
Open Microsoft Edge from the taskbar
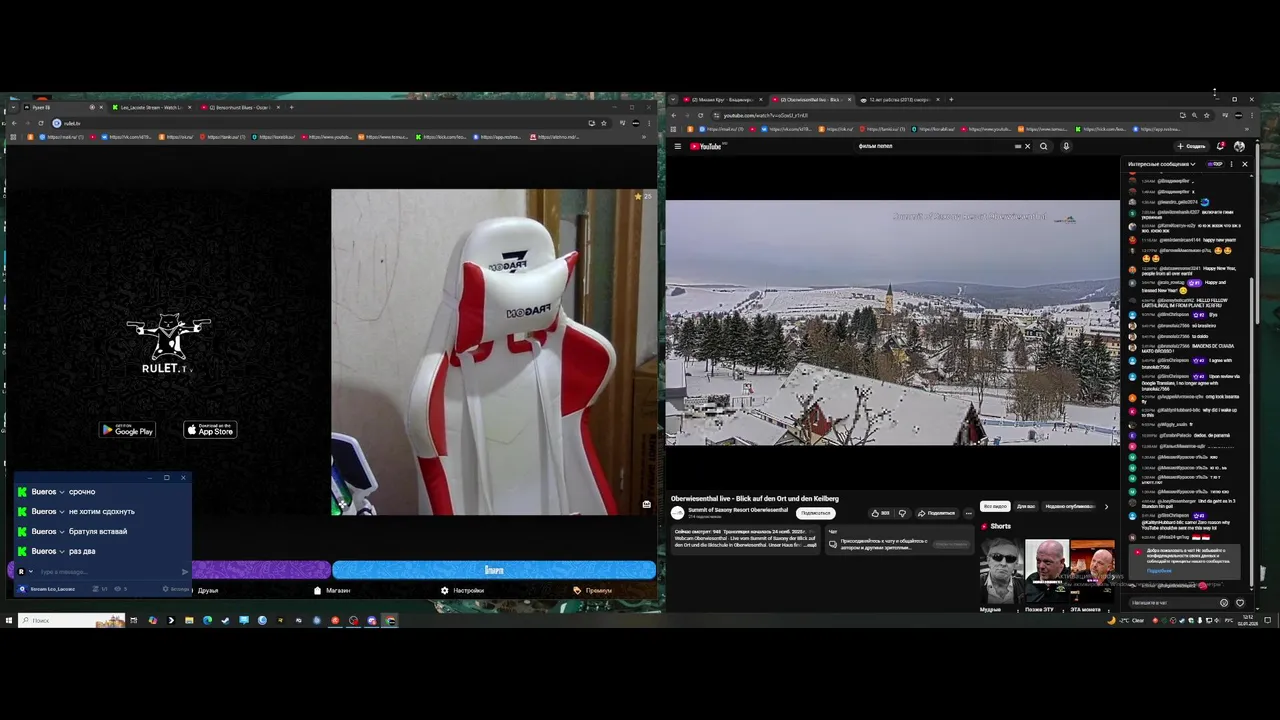pyautogui.click(x=207, y=620)
